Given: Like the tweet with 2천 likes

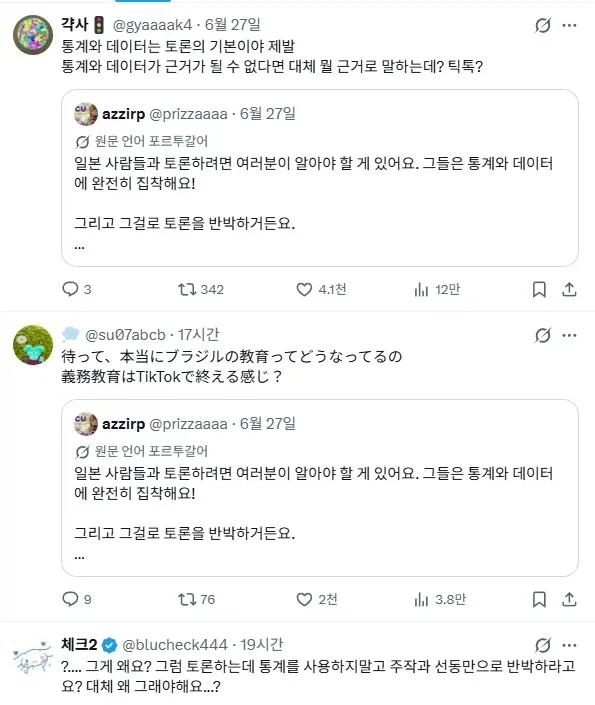Looking at the screenshot, I should (317, 599).
